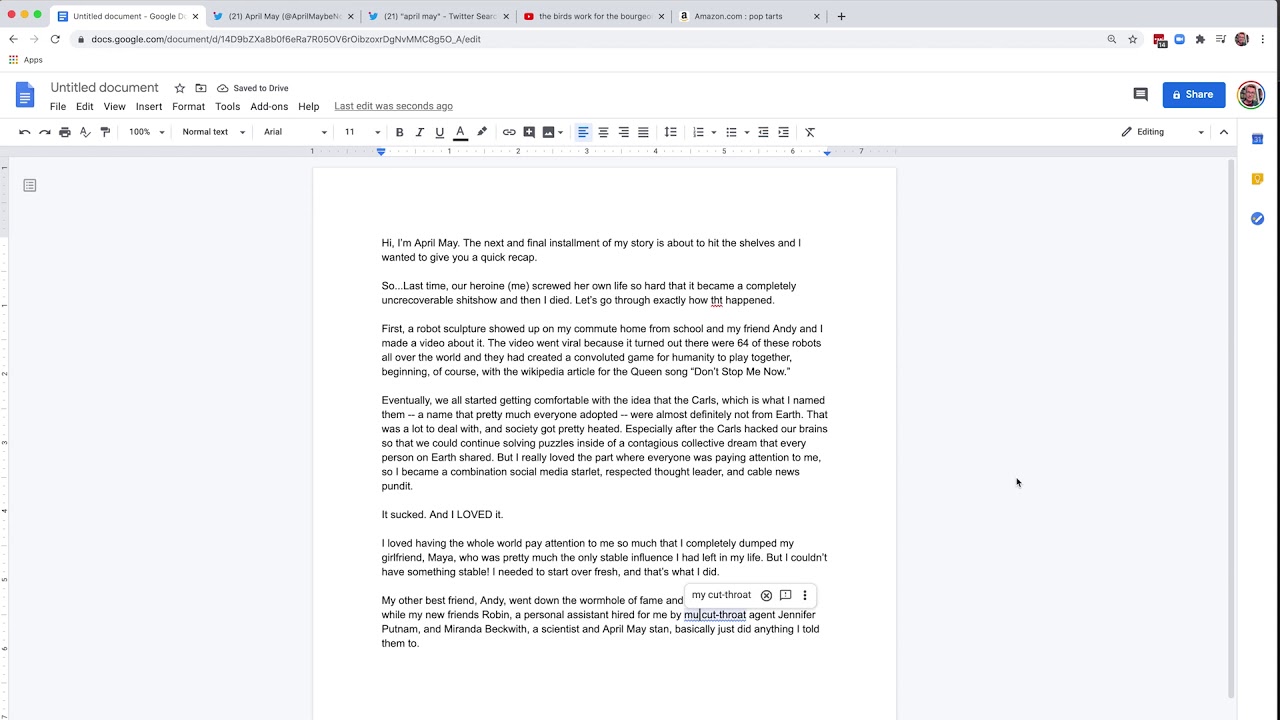Open the View menu
The width and height of the screenshot is (1280, 720).
pyautogui.click(x=115, y=106)
